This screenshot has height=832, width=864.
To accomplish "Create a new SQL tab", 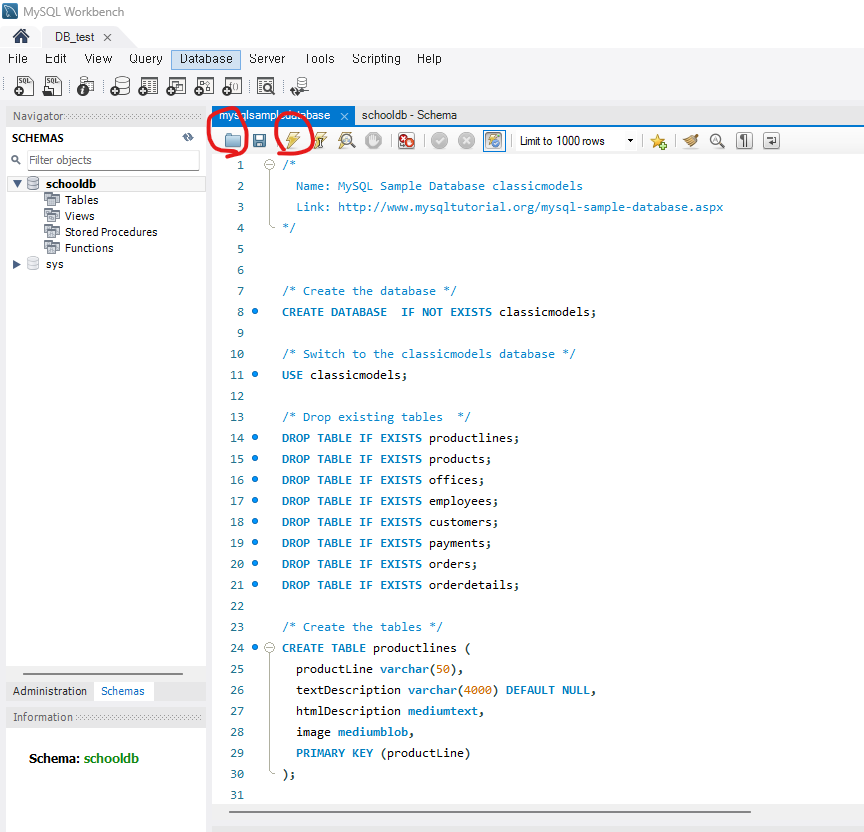I will pos(24,86).
